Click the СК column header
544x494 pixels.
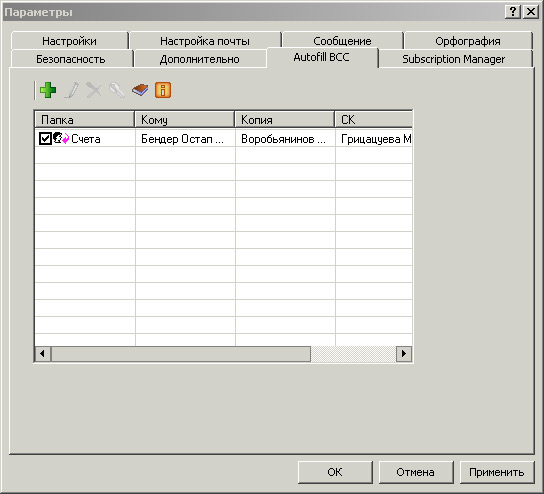[374, 120]
